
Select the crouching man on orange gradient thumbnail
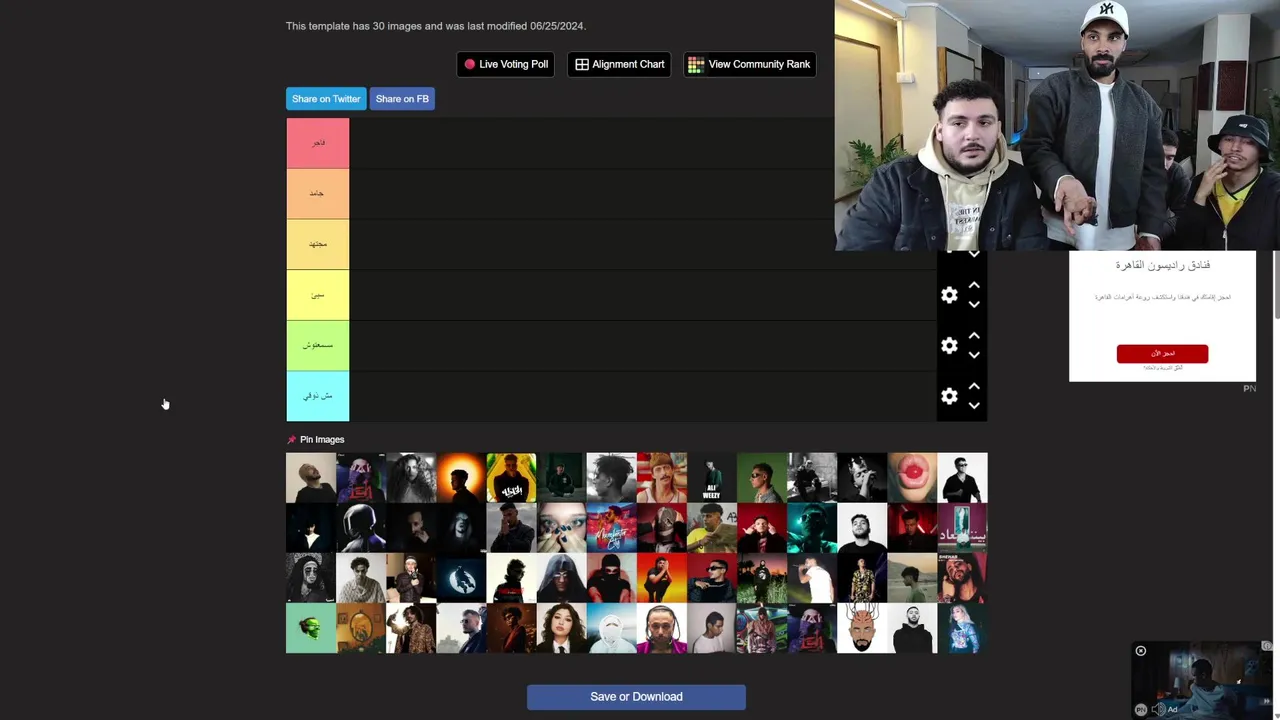tap(662, 578)
